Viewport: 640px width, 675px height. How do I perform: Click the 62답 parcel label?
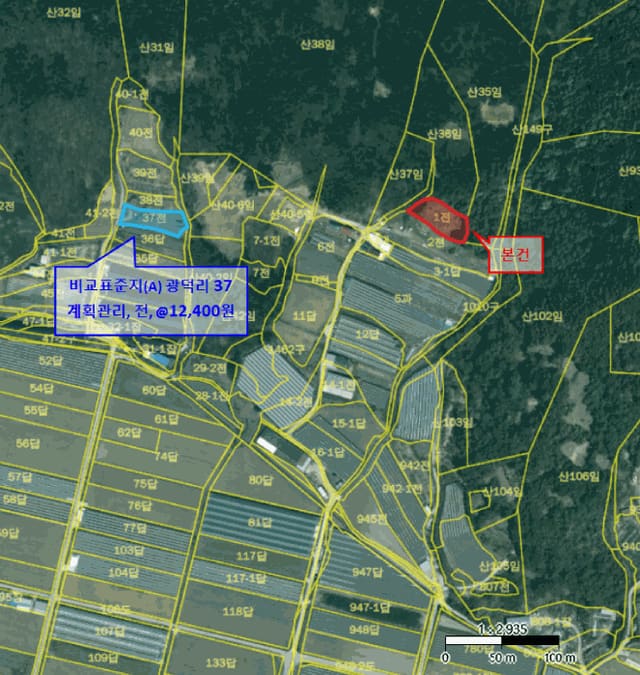pos(129,432)
